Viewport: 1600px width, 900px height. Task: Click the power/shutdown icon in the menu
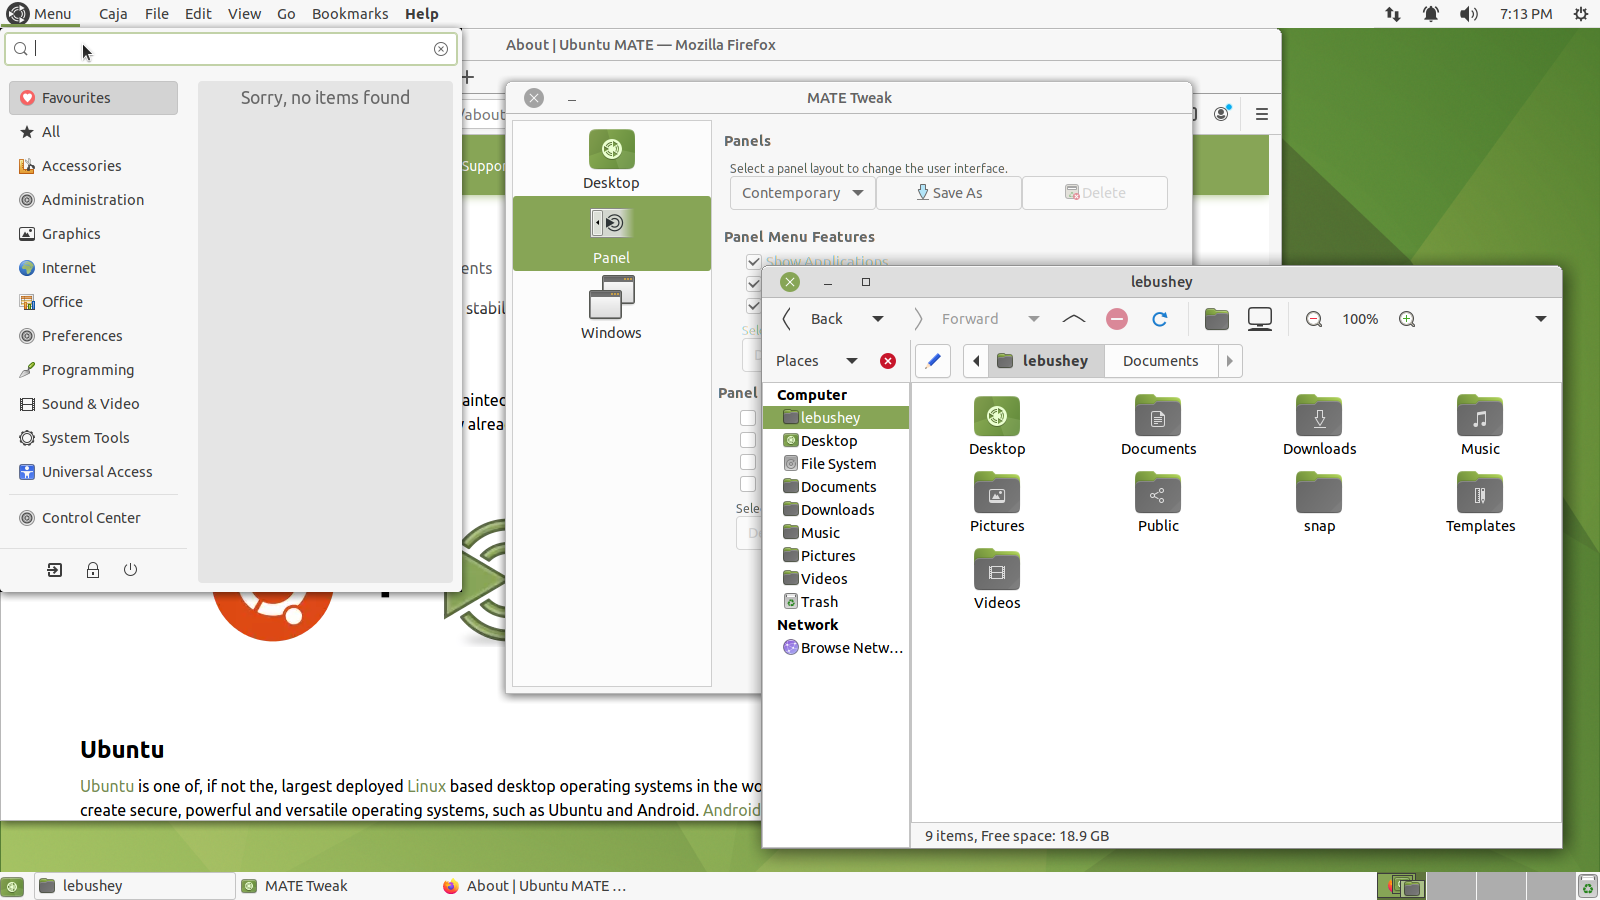coord(130,570)
